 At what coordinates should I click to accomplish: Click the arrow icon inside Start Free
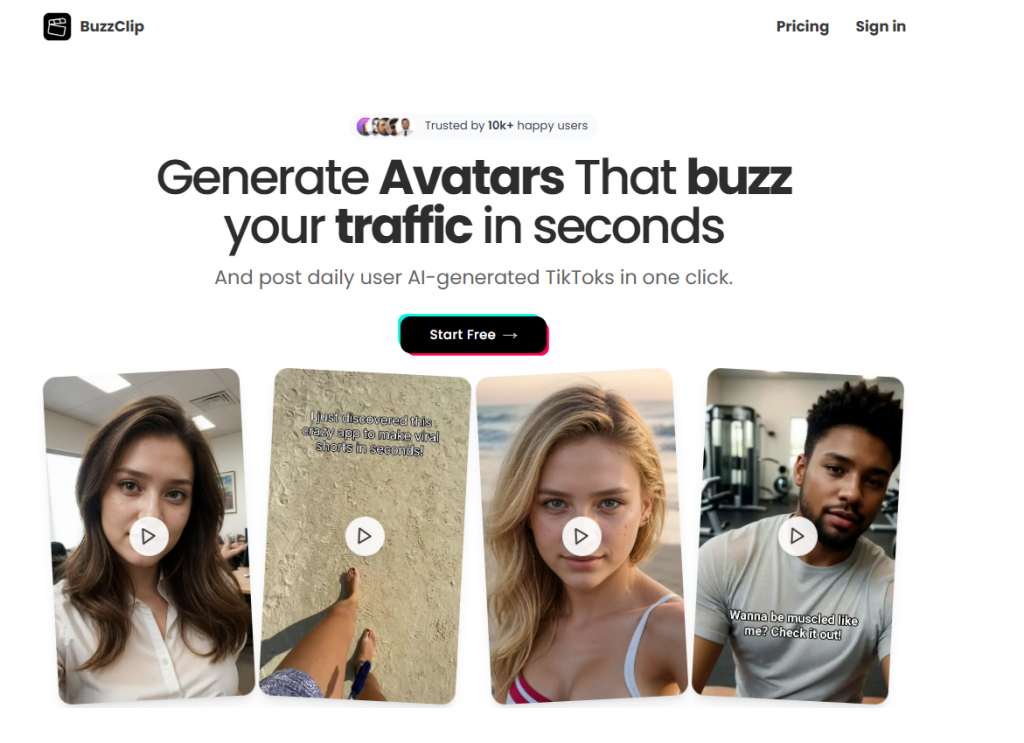click(511, 335)
